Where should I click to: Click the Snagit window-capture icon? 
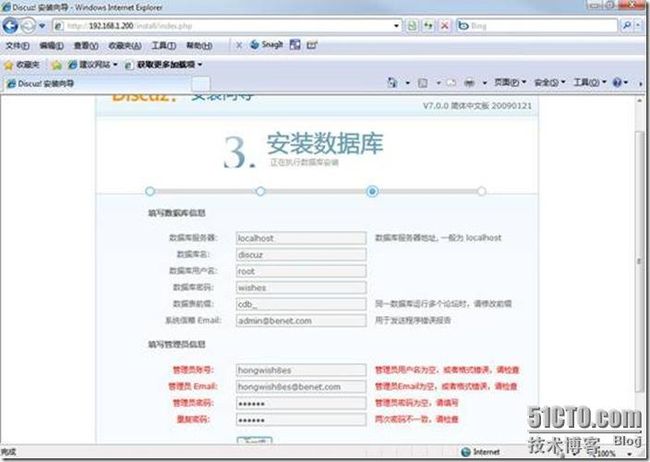click(295, 45)
